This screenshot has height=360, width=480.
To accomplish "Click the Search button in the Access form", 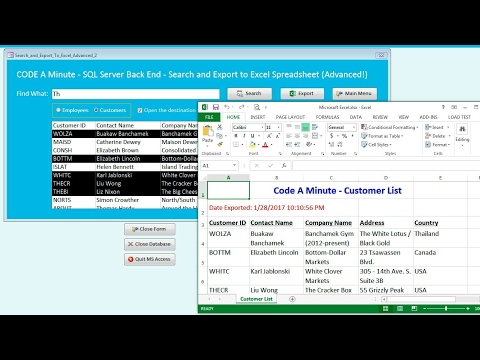I will (x=249, y=94).
